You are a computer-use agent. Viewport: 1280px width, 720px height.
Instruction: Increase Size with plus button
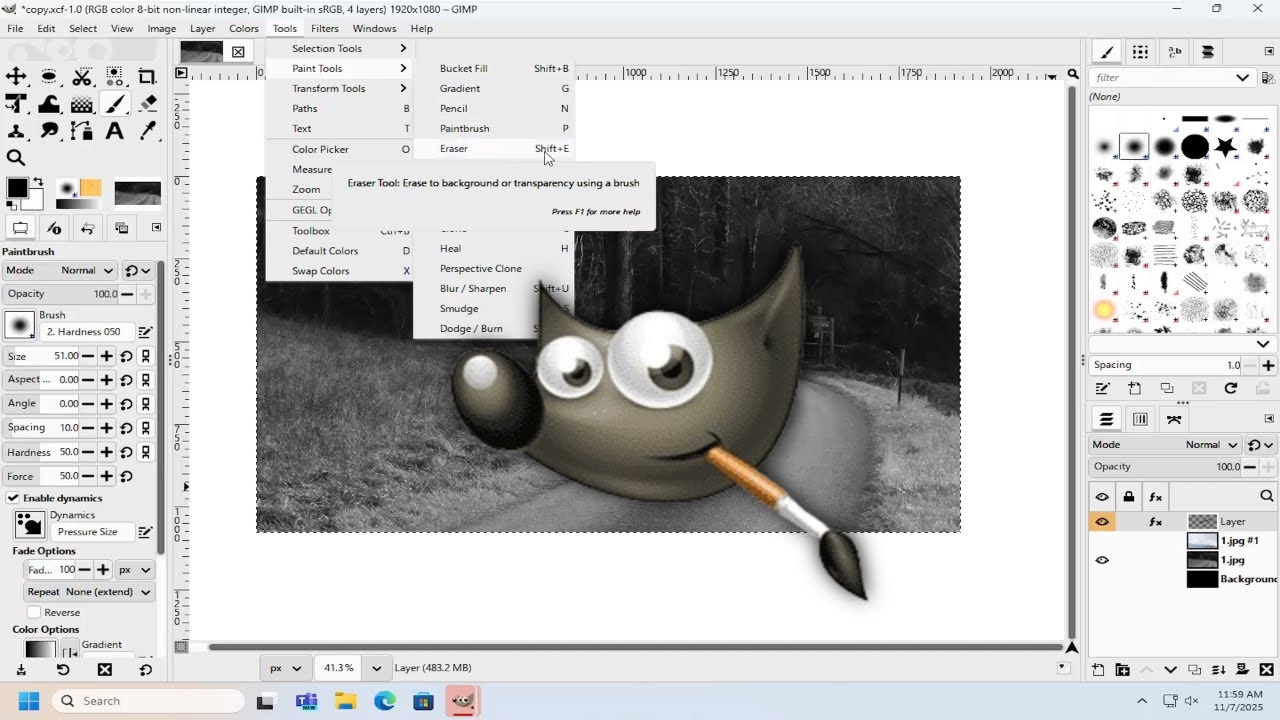pyautogui.click(x=107, y=356)
